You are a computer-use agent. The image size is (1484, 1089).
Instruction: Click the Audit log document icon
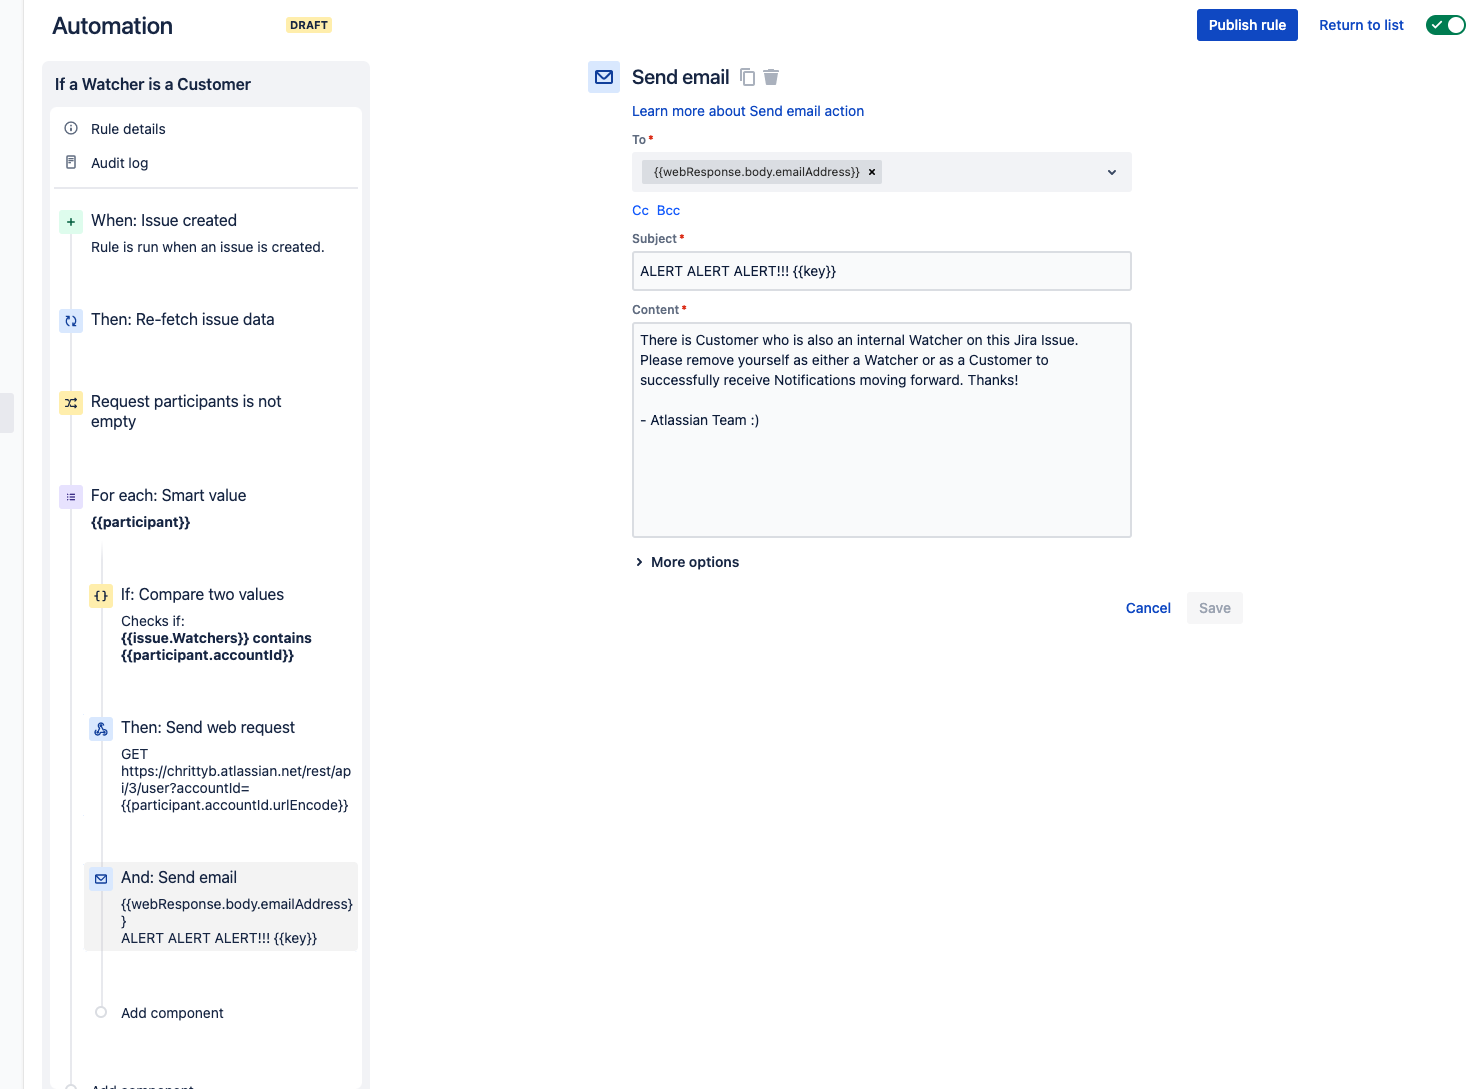[71, 162]
